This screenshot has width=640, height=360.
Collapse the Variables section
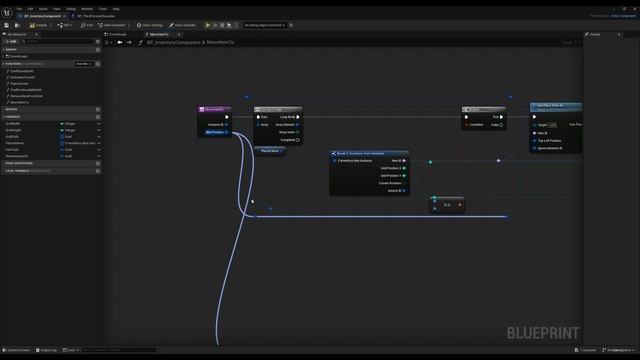(4, 117)
